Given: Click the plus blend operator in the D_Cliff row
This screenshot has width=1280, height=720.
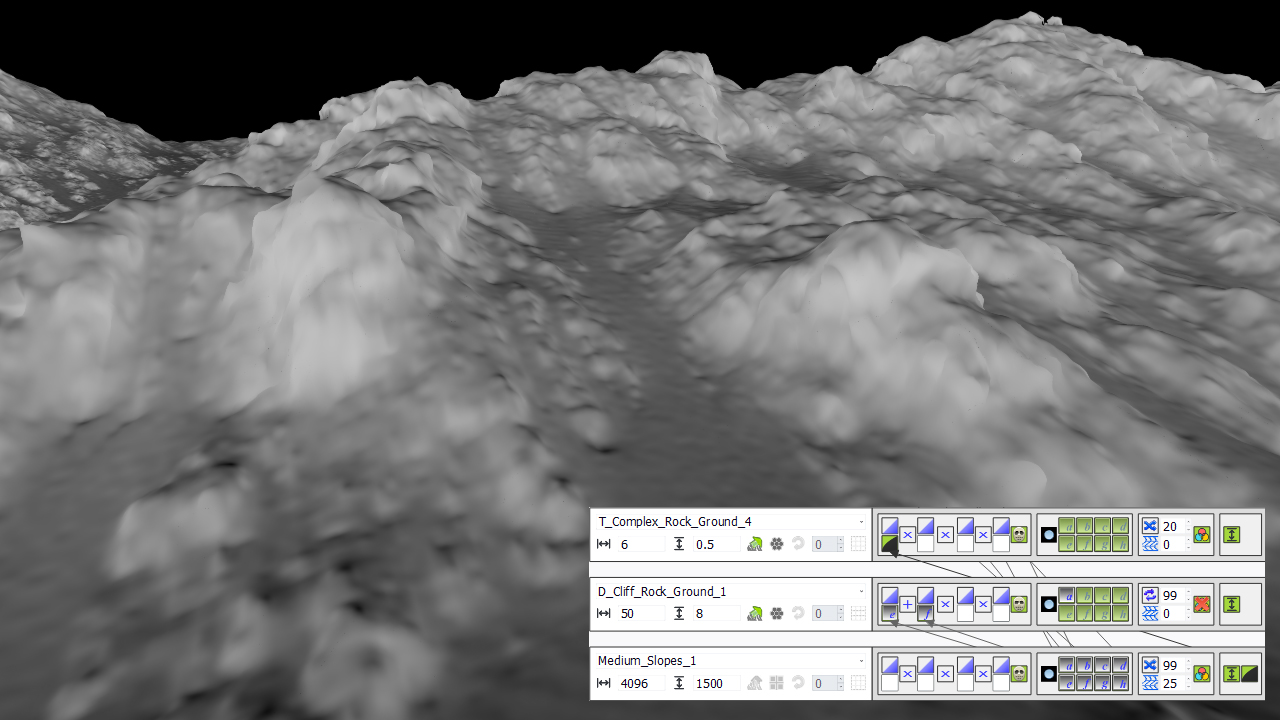Looking at the screenshot, I should [907, 604].
